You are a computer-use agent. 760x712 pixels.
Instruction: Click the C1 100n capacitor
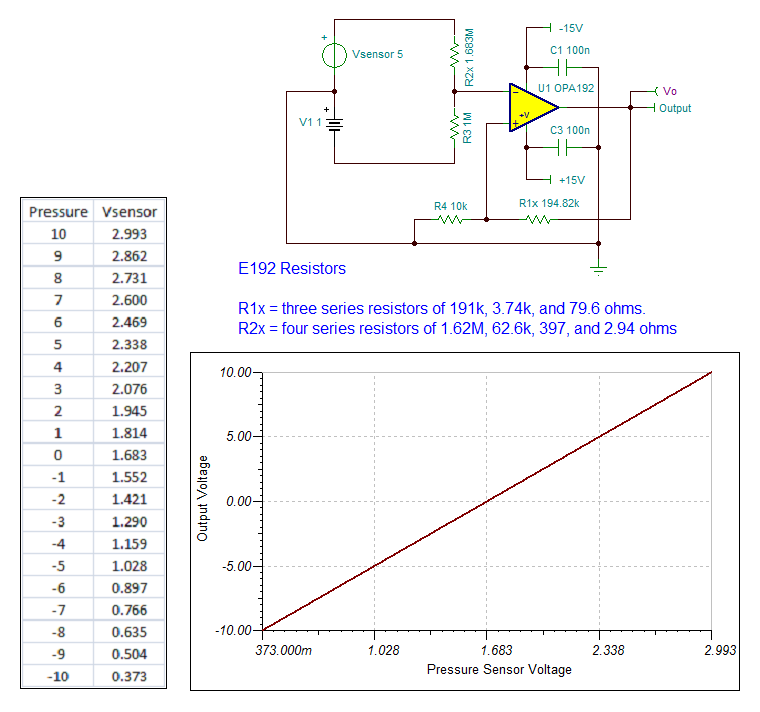pyautogui.click(x=562, y=67)
